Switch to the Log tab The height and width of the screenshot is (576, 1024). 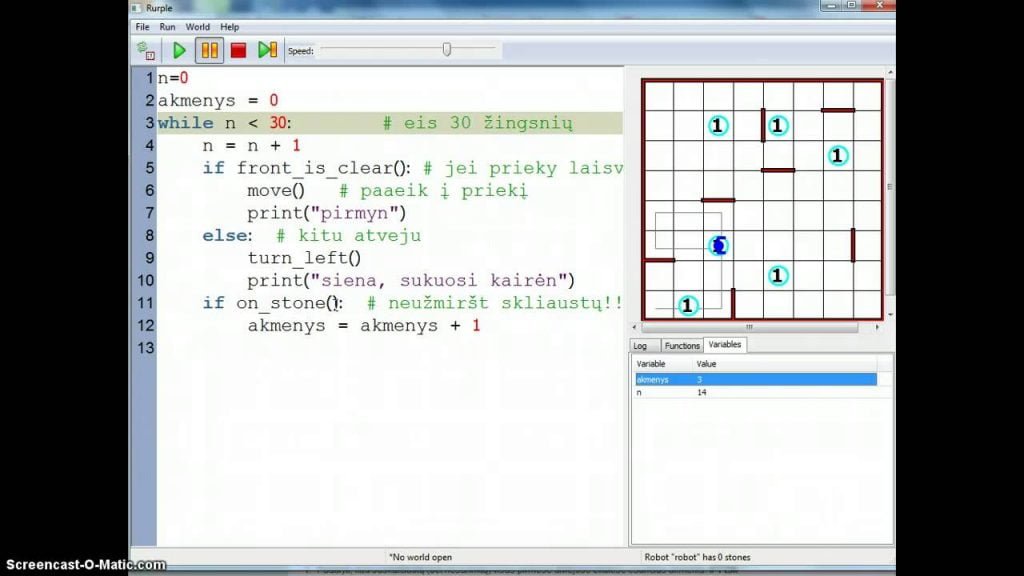640,345
